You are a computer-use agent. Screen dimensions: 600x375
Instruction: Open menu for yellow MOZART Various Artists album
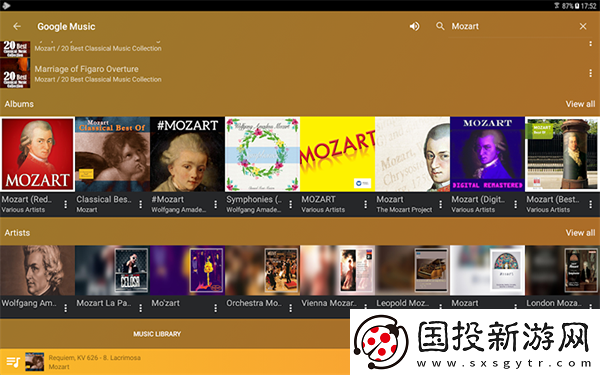(x=366, y=205)
